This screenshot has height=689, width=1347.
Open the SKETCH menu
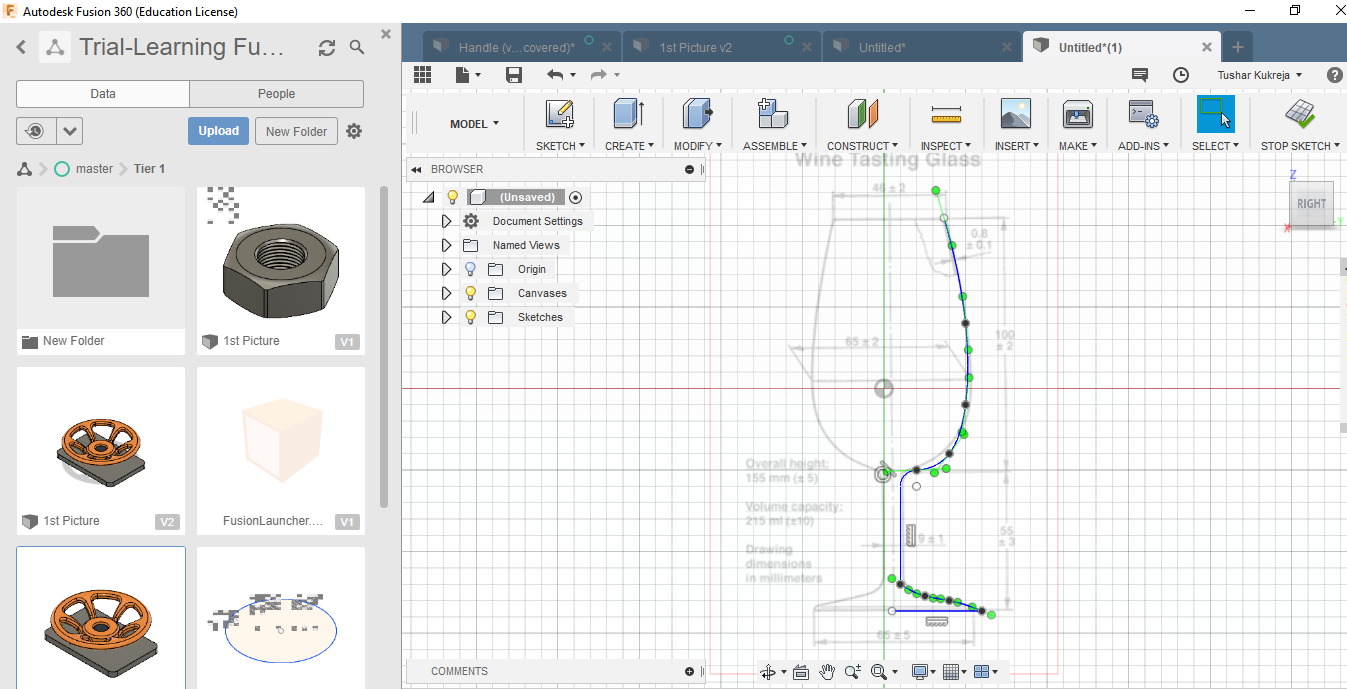[x=560, y=146]
